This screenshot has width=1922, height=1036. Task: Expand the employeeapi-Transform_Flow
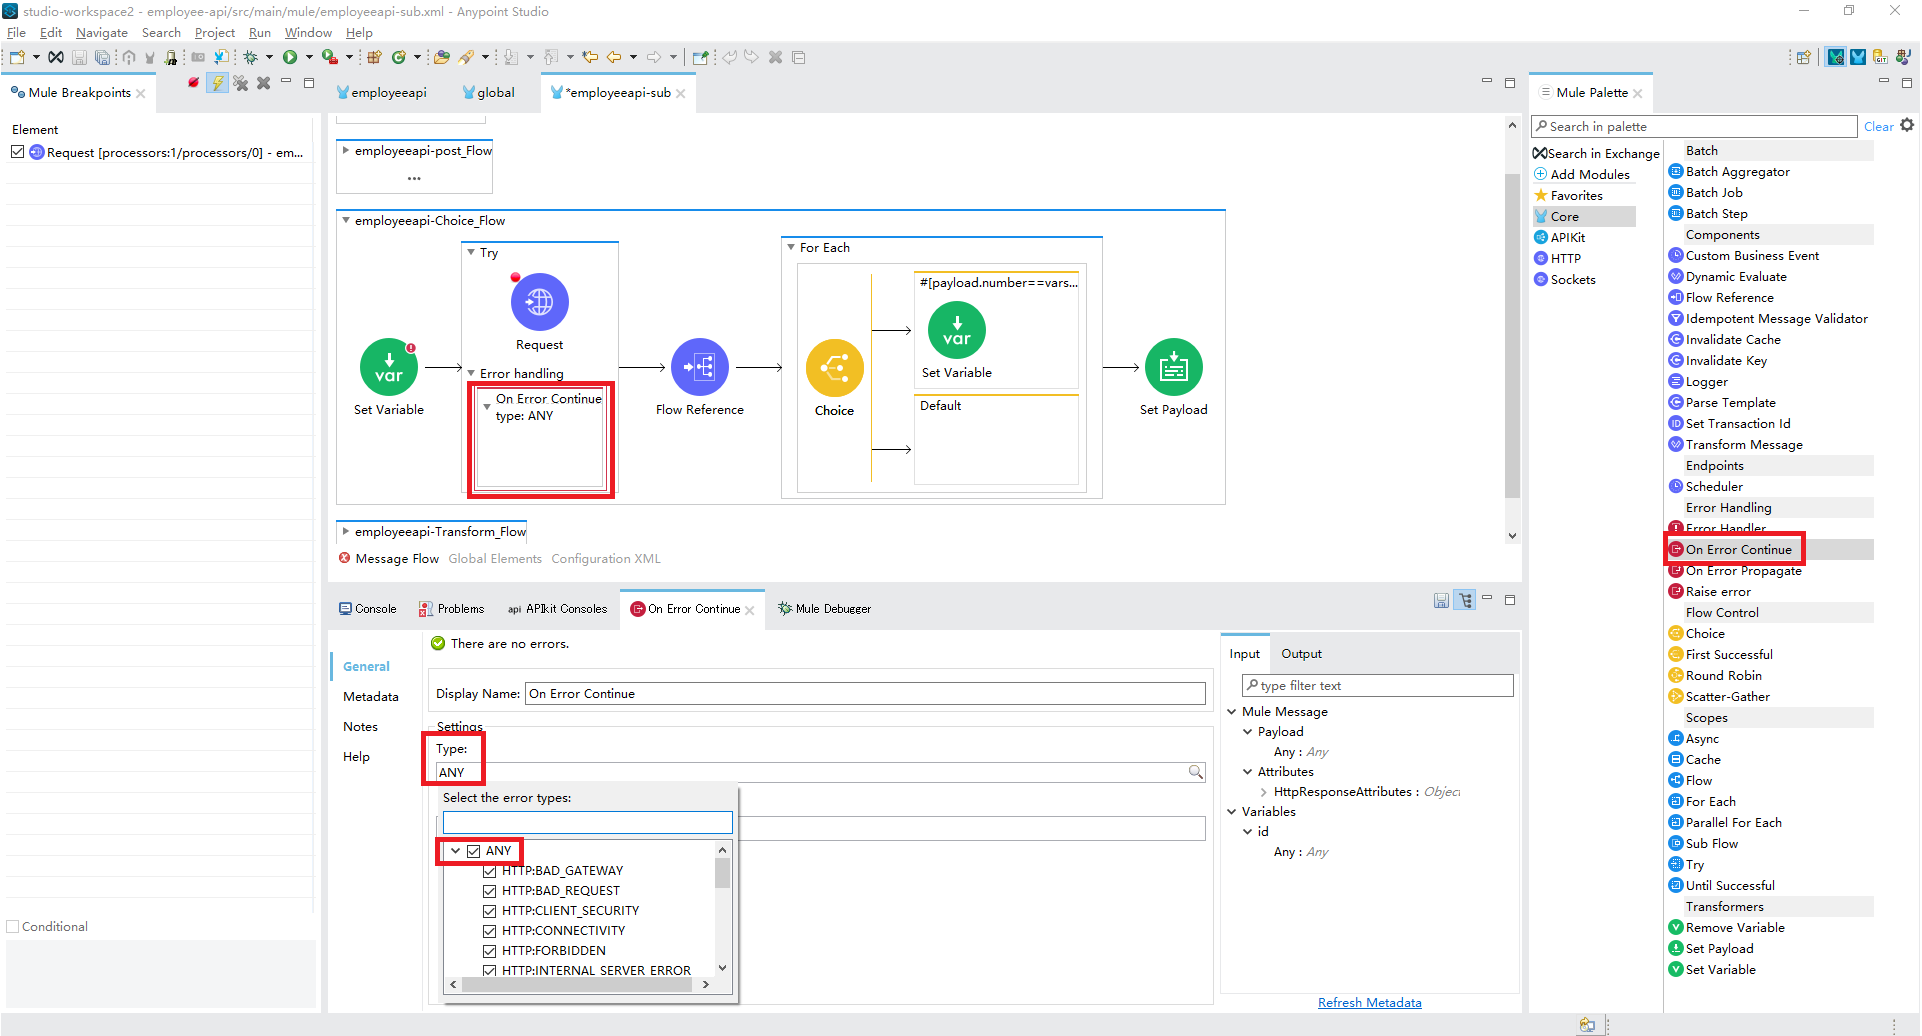coord(346,532)
